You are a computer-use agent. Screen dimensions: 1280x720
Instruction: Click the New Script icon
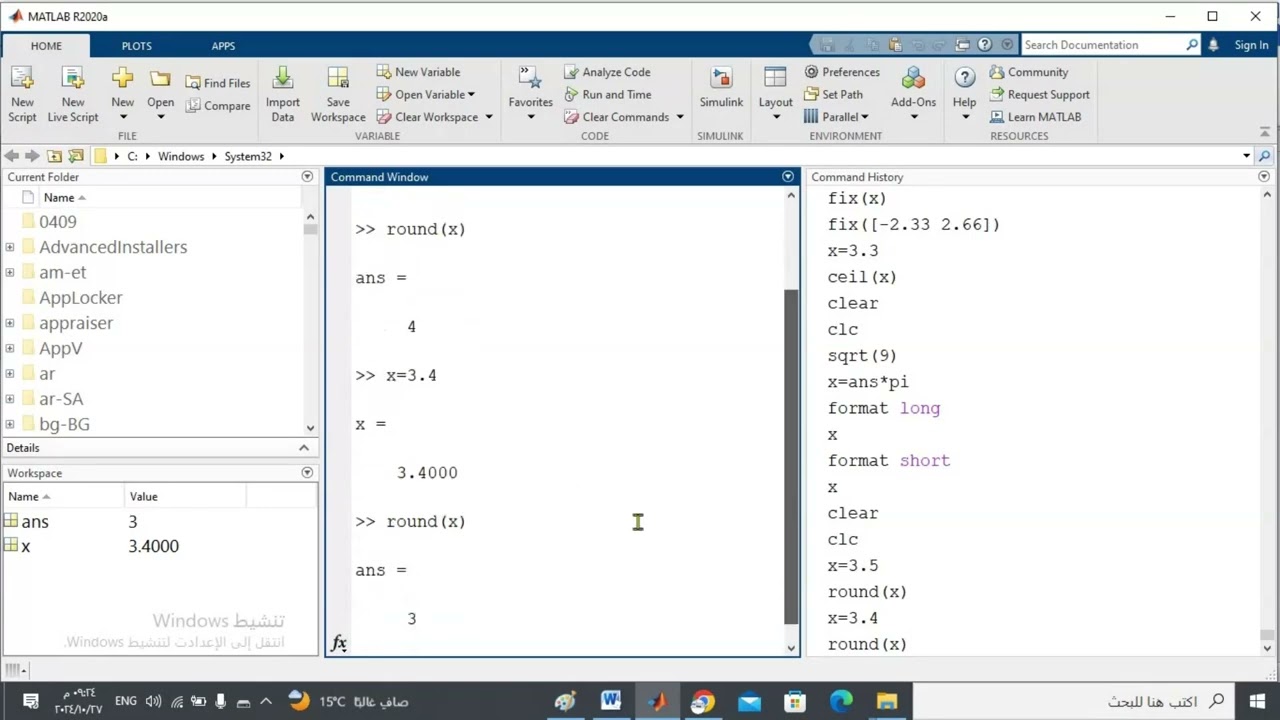pos(22,94)
